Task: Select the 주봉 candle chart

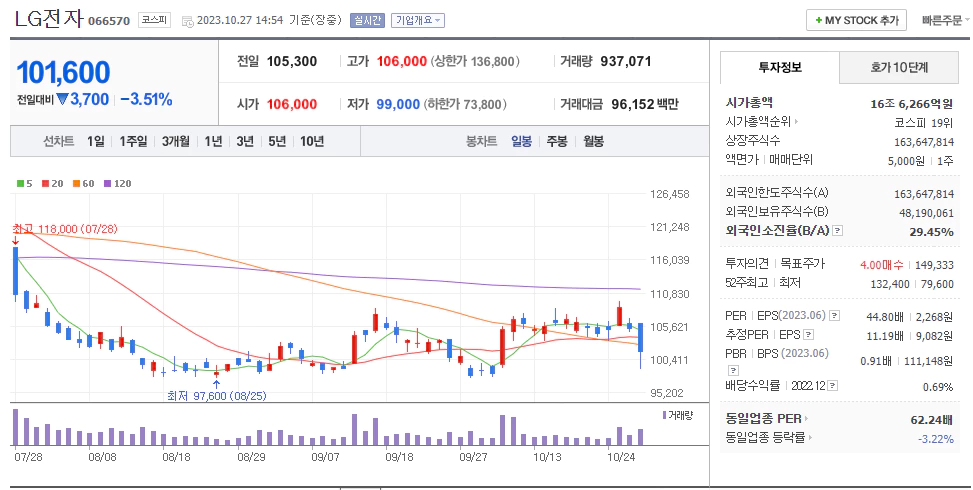Action: click(557, 141)
